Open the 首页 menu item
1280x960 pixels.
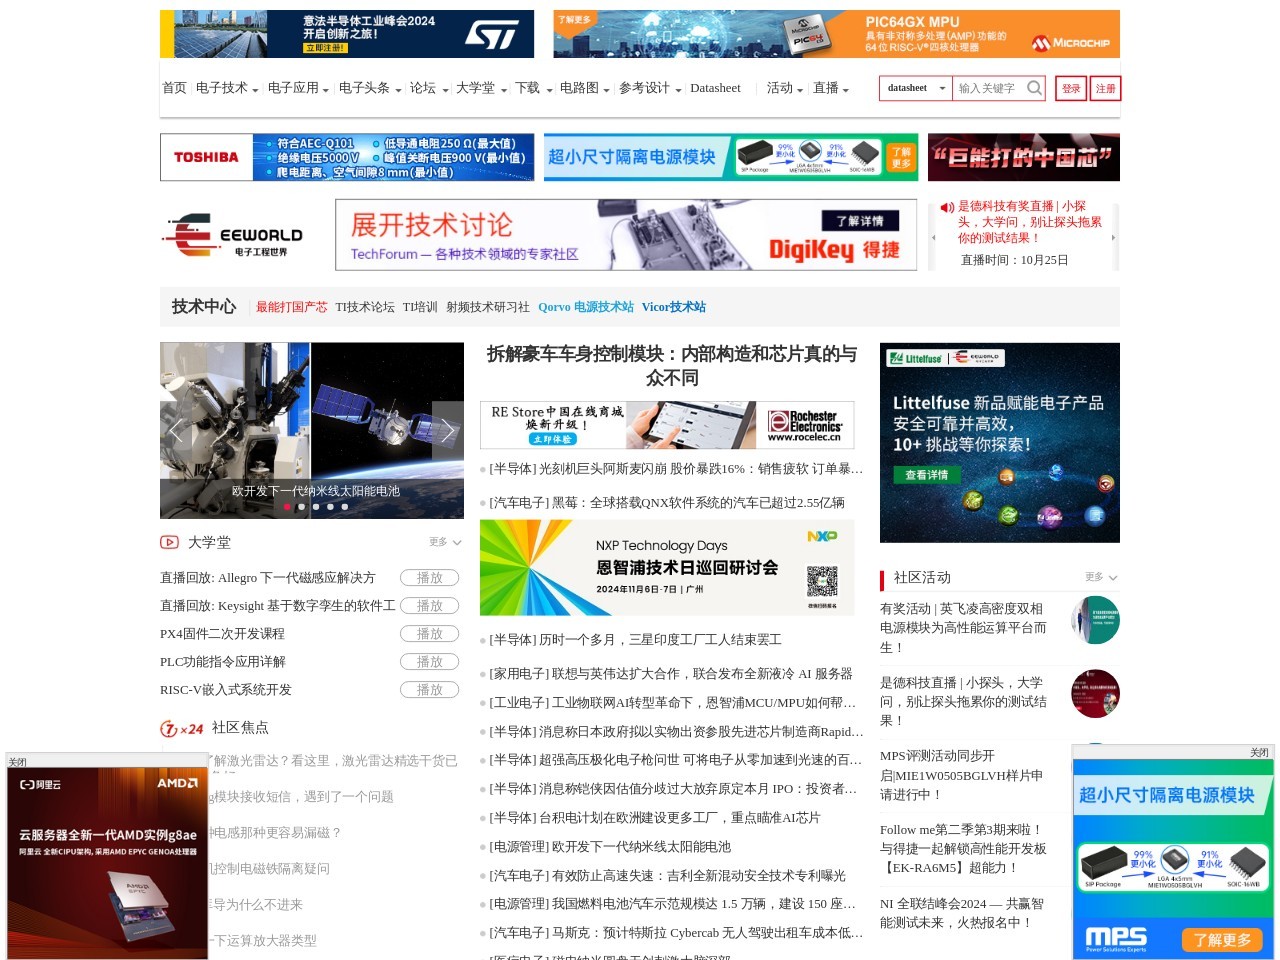174,88
